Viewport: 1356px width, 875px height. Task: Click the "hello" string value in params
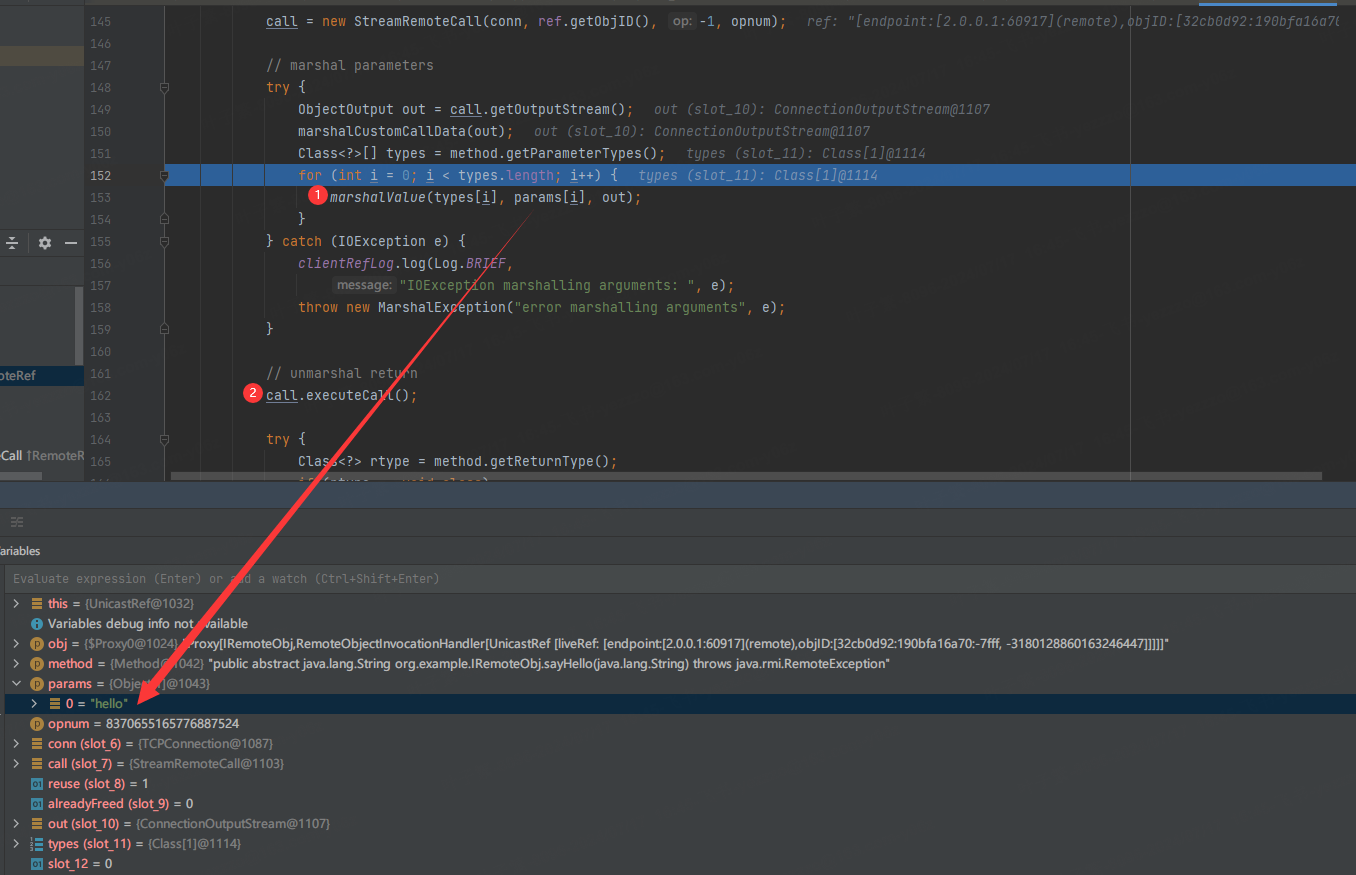click(x=109, y=704)
